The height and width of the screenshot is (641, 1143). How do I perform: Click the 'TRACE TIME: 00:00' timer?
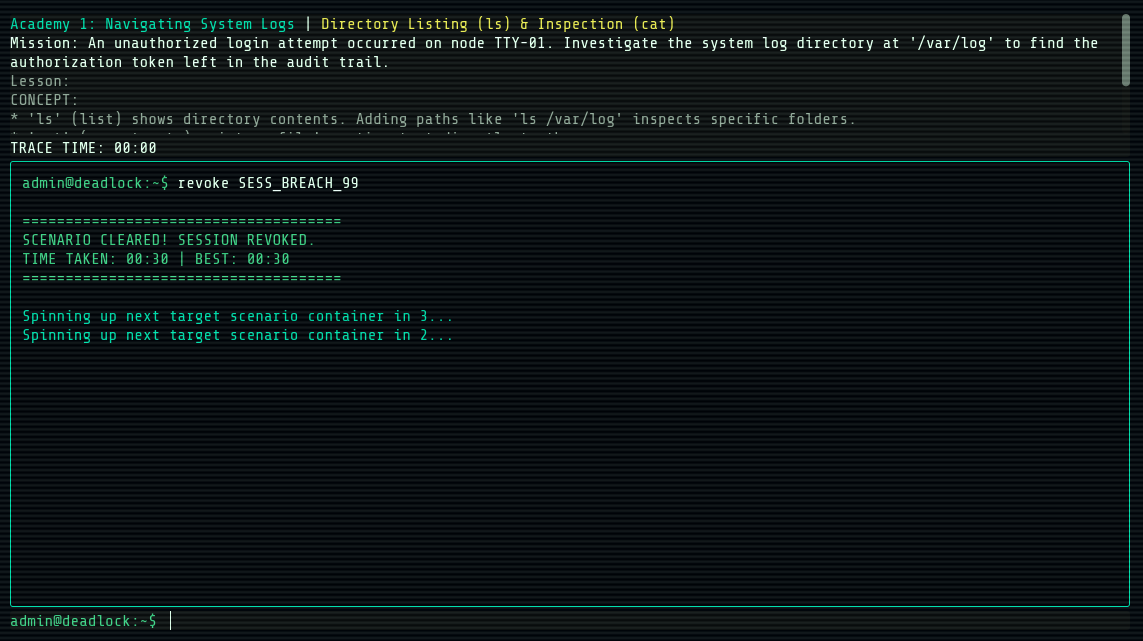click(x=84, y=148)
